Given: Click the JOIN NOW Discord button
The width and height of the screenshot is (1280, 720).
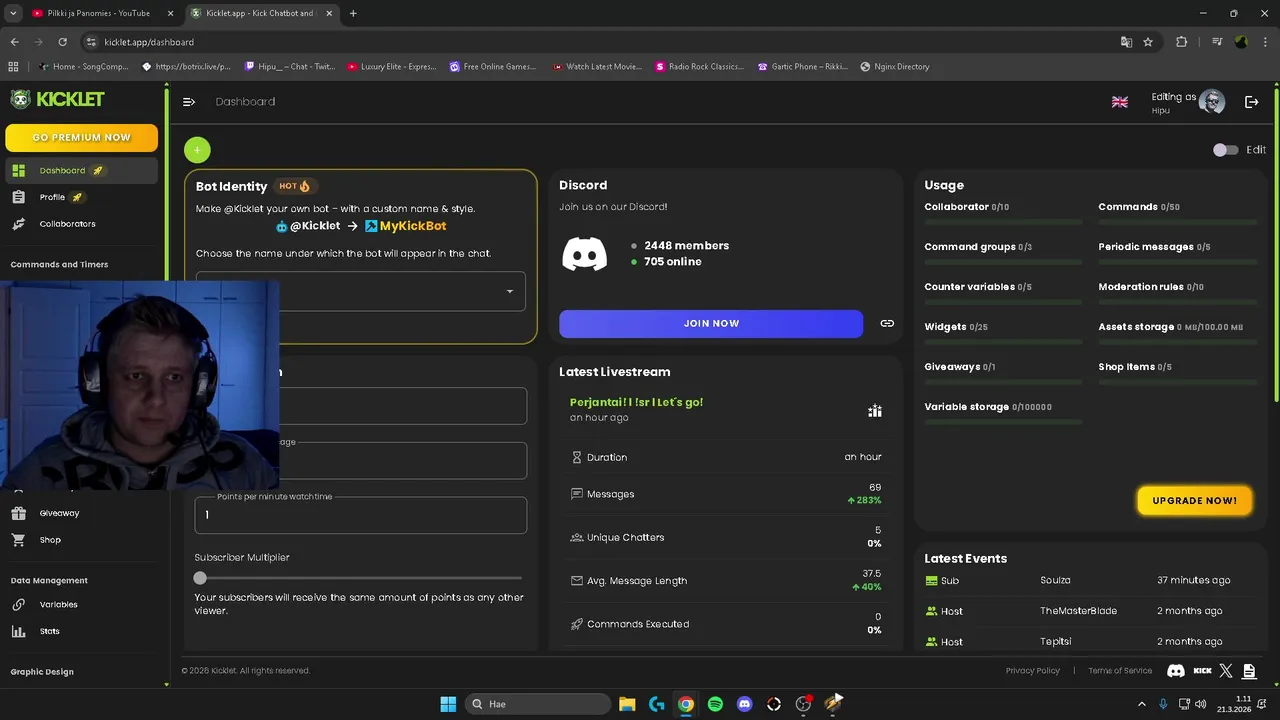Looking at the screenshot, I should (x=711, y=323).
